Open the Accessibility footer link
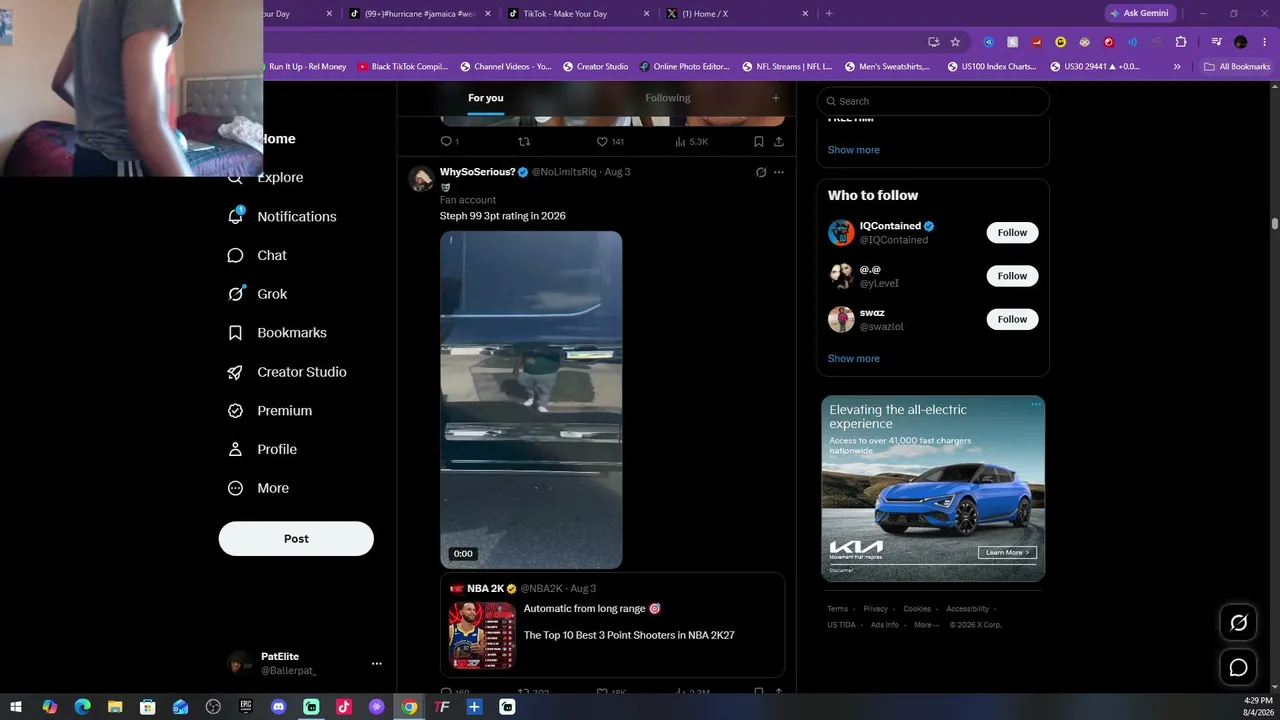1280x720 pixels. click(x=968, y=609)
